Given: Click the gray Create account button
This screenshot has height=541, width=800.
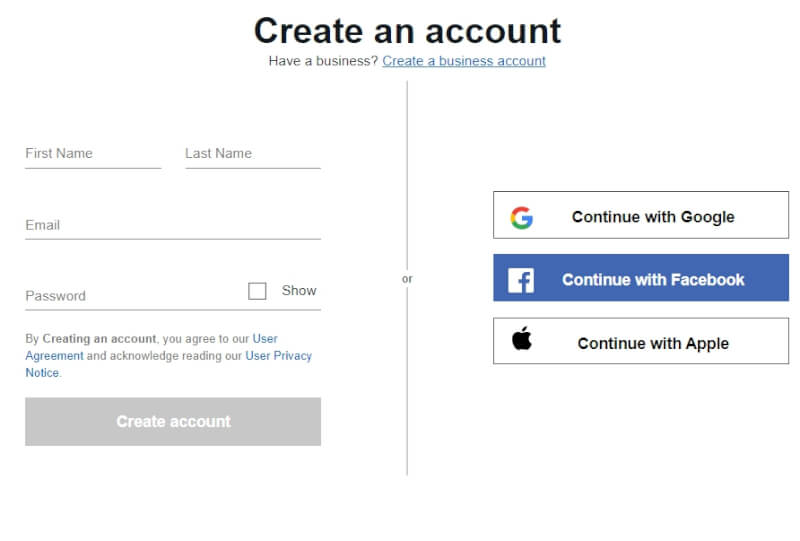Looking at the screenshot, I should [173, 422].
